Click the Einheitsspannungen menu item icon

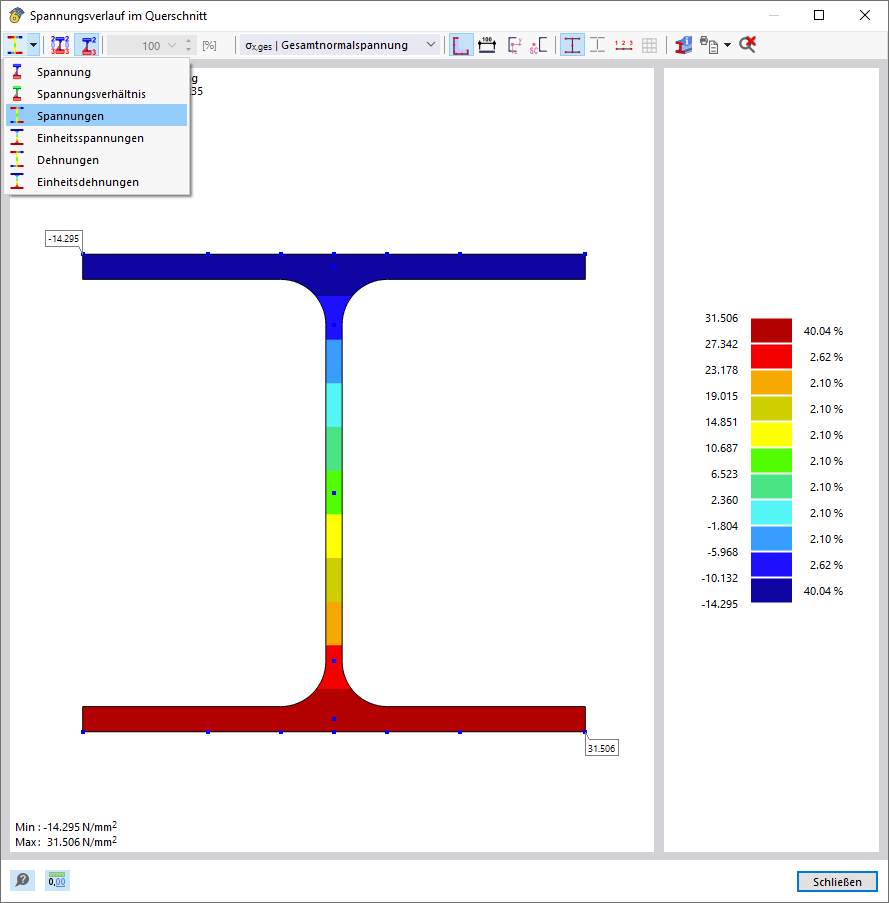coord(17,137)
